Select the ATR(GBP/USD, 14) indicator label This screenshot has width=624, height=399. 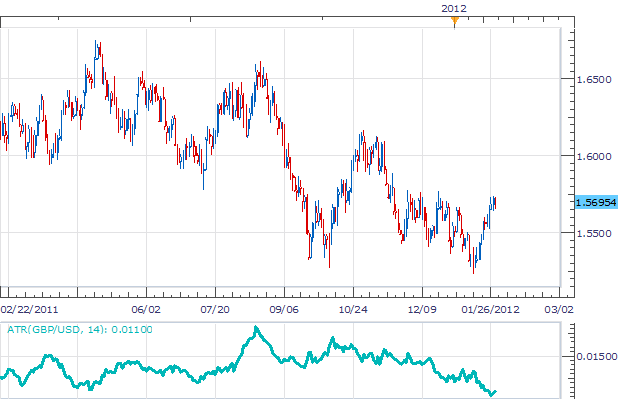80,329
